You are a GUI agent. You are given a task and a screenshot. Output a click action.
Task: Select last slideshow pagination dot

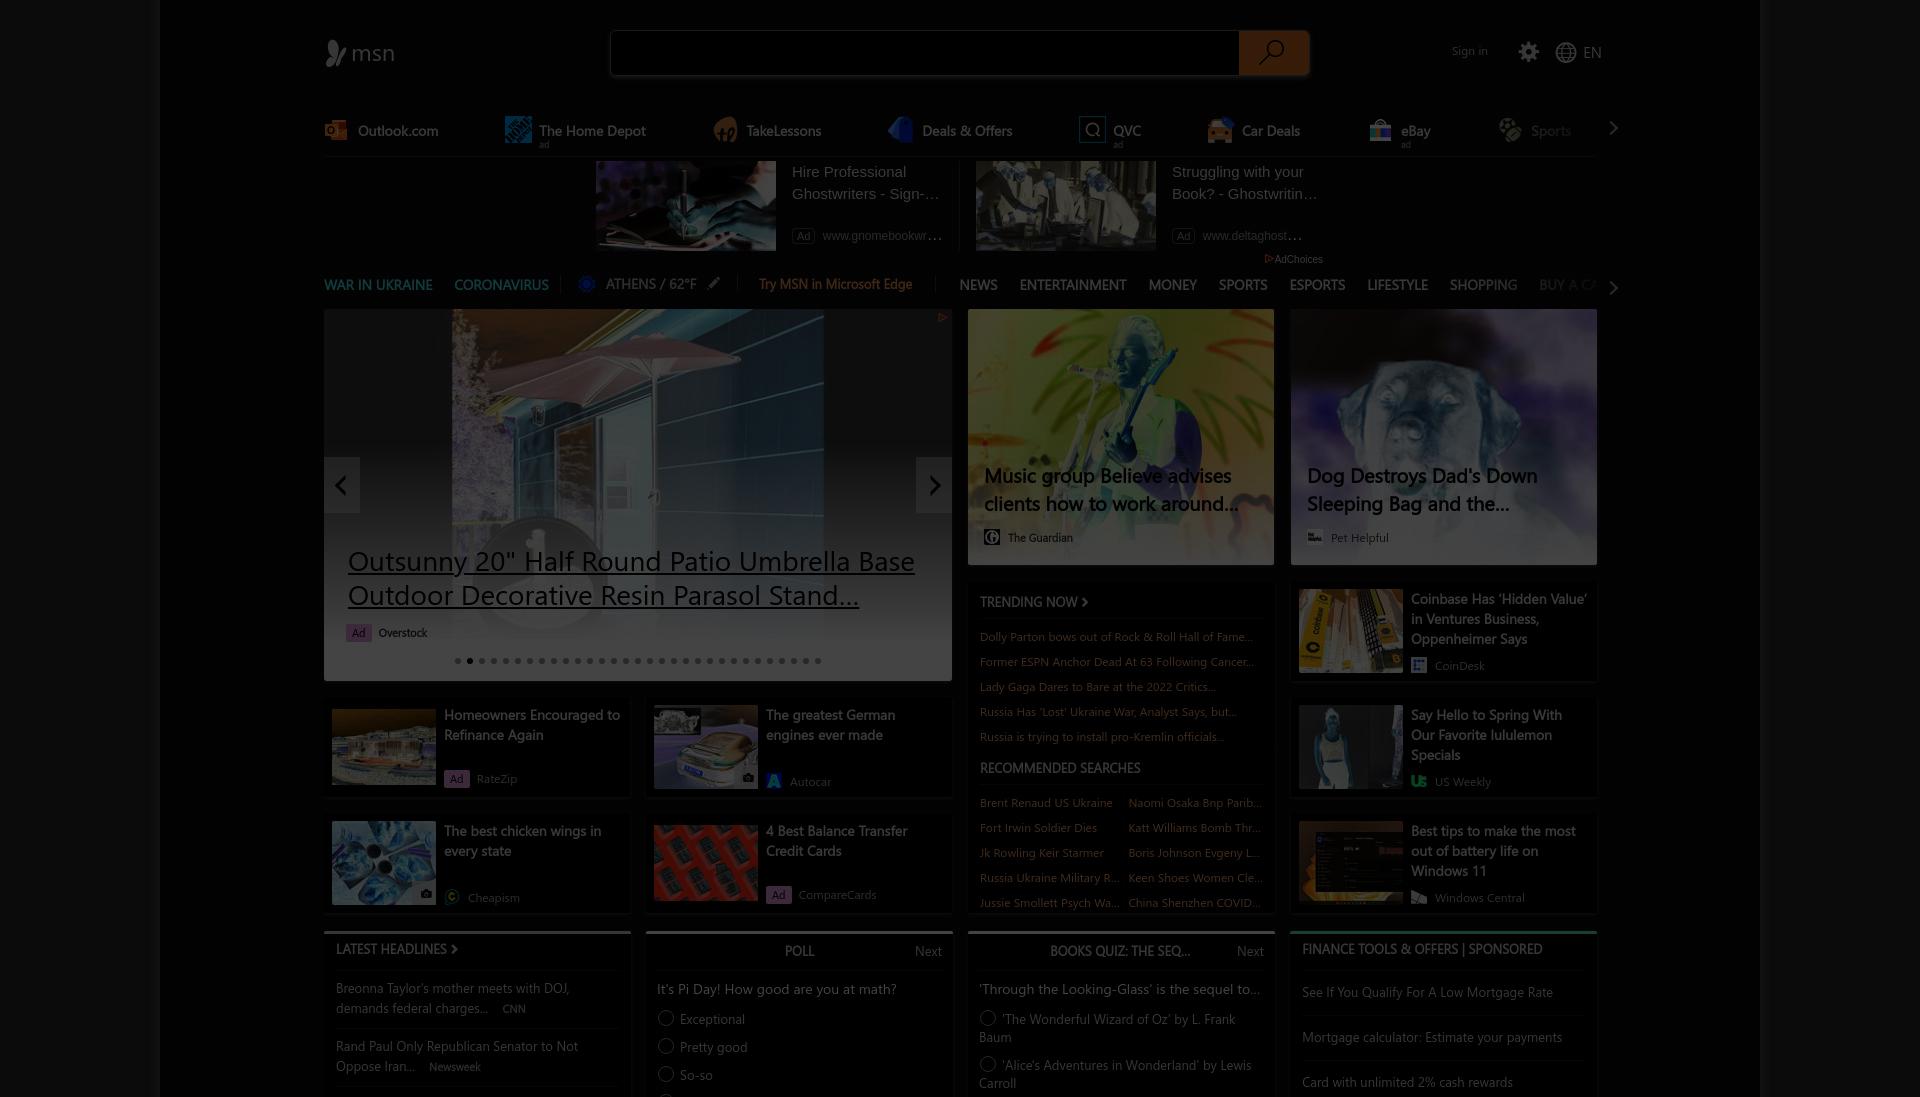[818, 661]
